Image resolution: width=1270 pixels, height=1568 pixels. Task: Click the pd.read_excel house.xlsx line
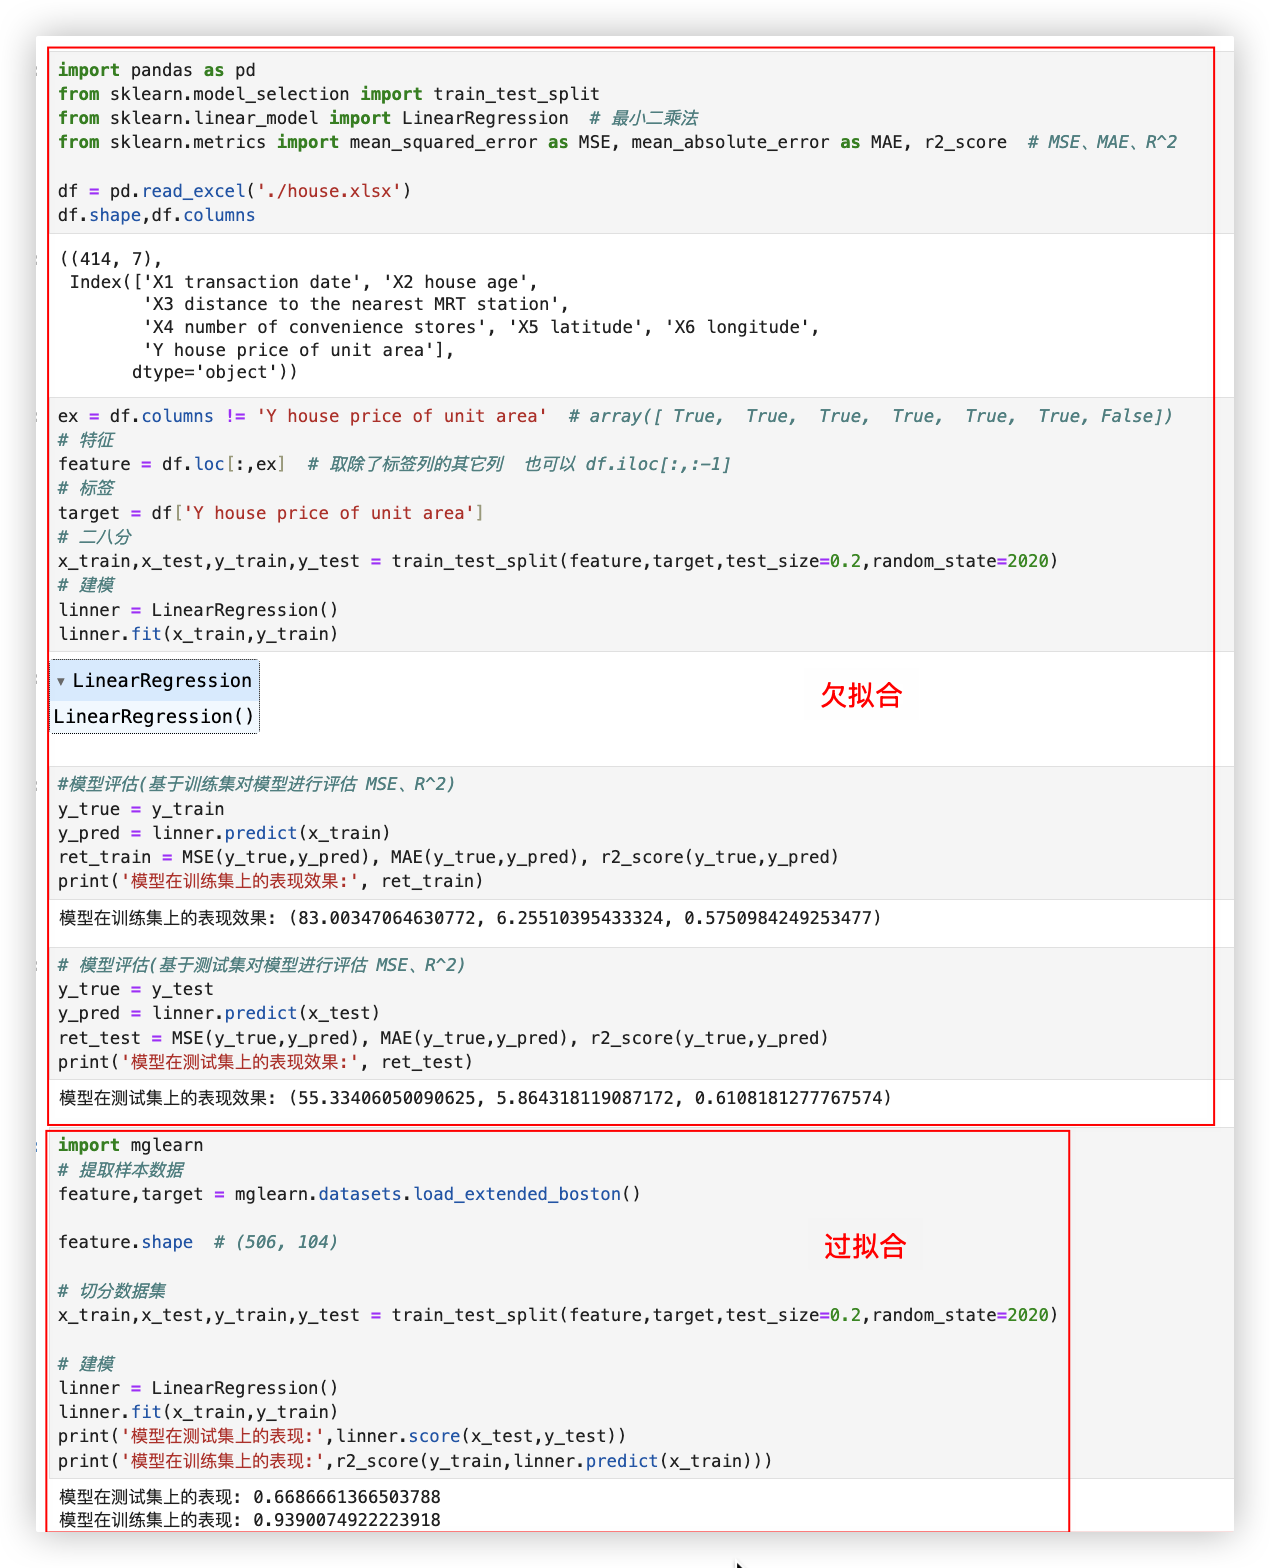(234, 191)
